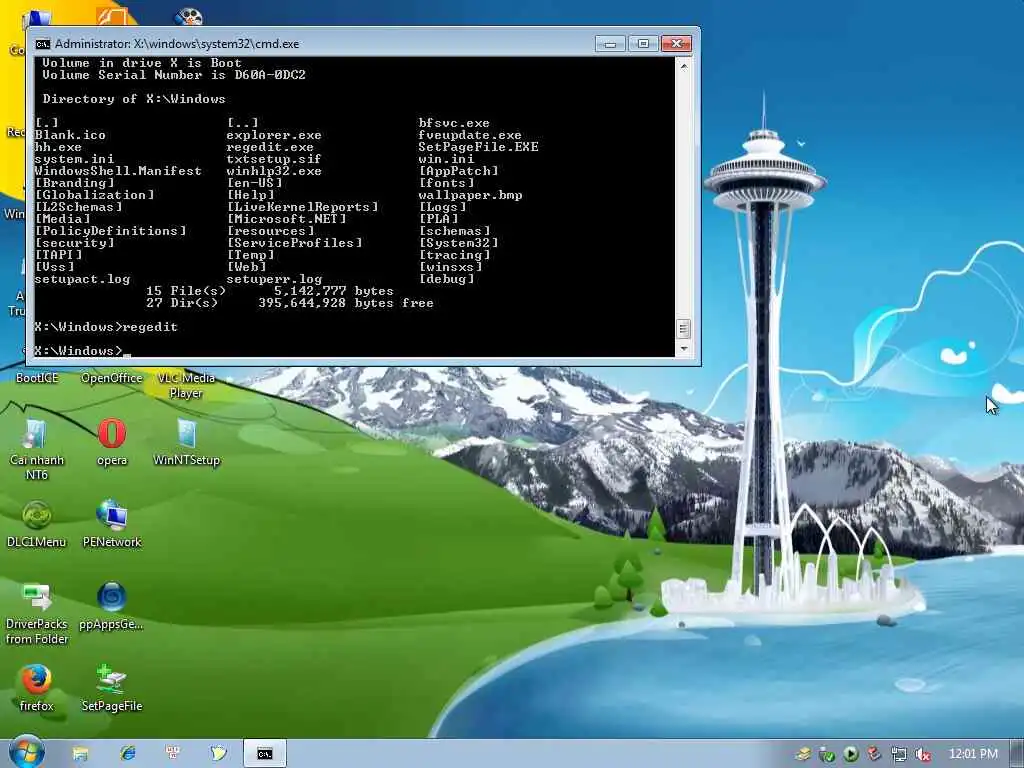Click the yellow shield-shaped taskbar icon
The width and height of the screenshot is (1024, 768).
218,753
